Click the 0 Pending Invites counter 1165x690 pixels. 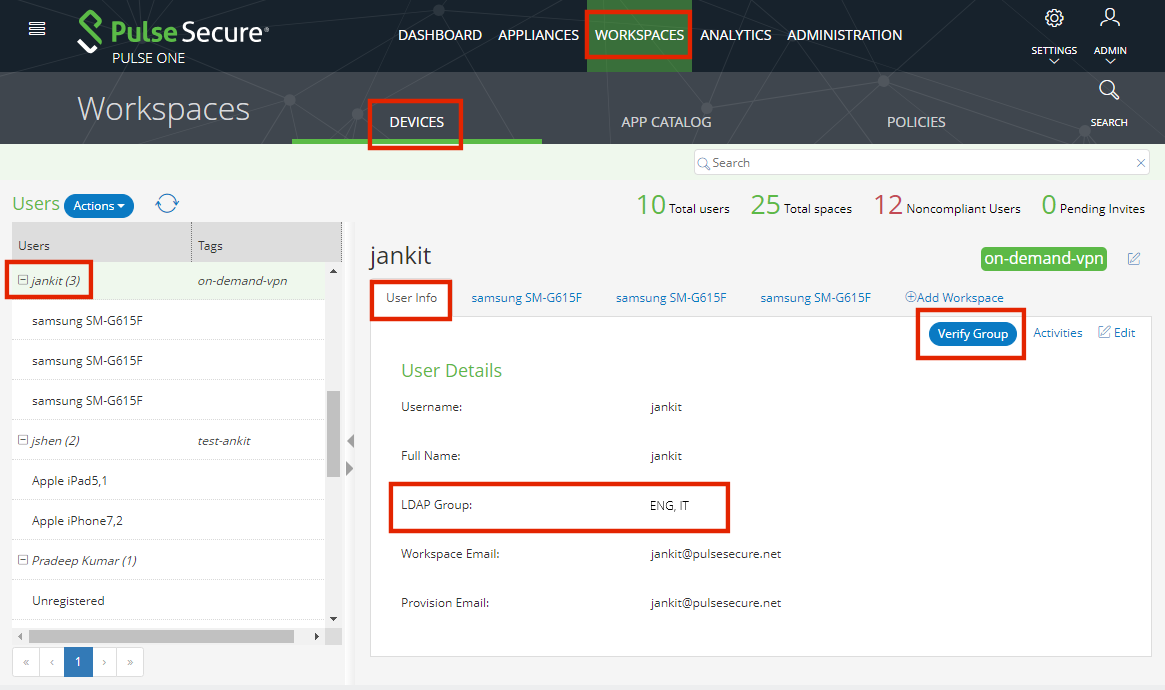pyautogui.click(x=1093, y=205)
